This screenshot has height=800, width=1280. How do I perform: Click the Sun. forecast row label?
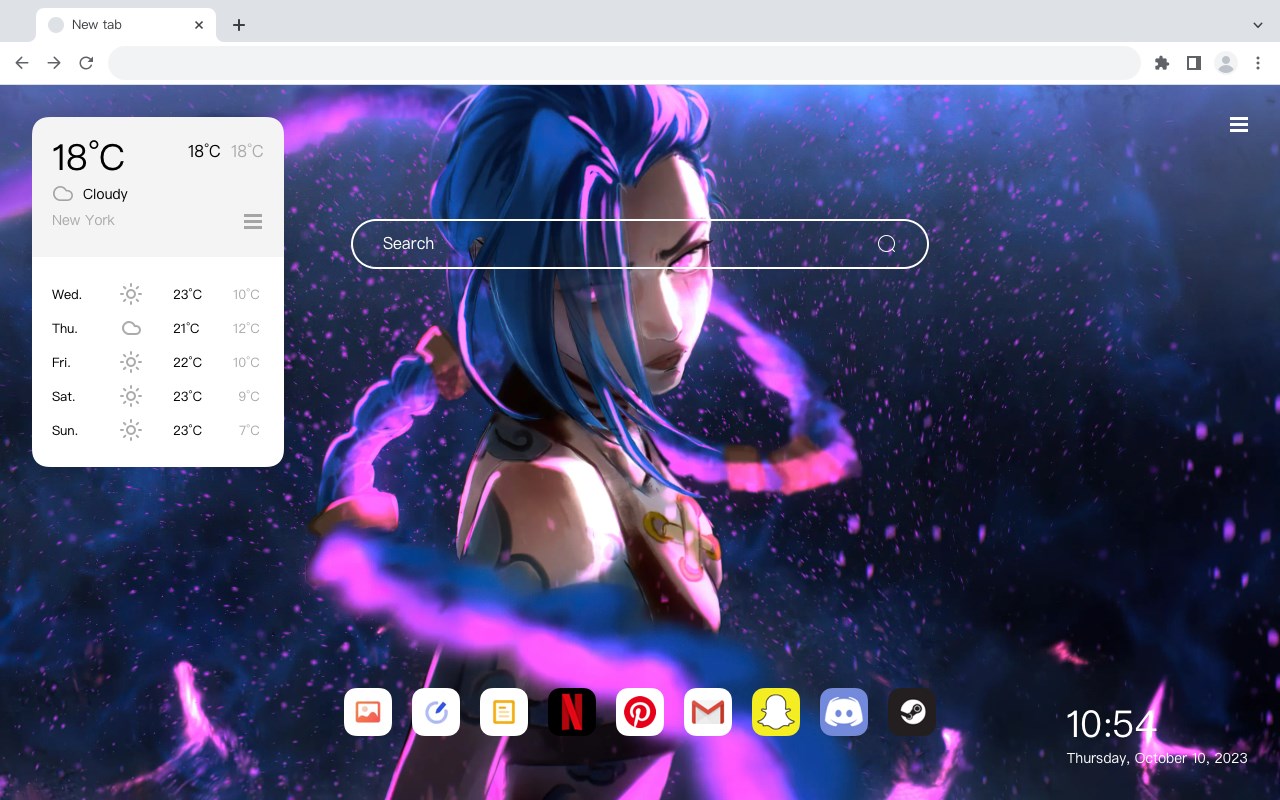[65, 430]
